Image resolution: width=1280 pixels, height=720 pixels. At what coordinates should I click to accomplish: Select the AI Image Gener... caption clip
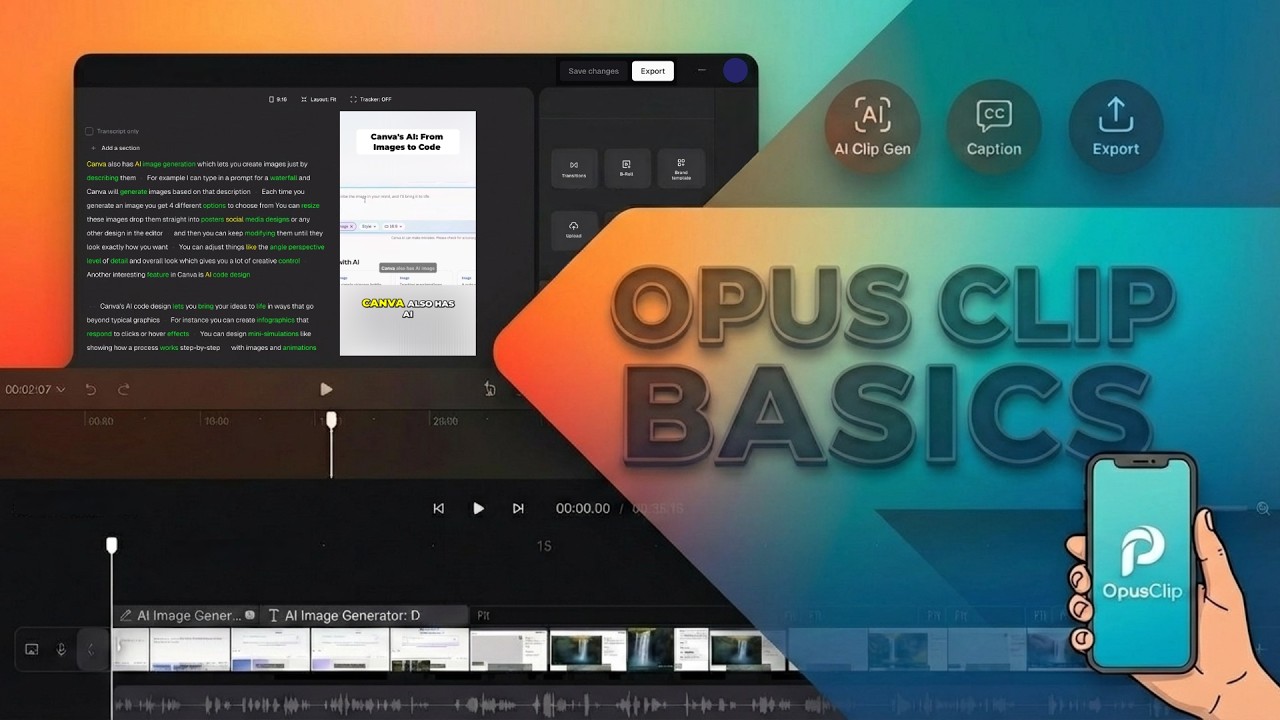(186, 616)
